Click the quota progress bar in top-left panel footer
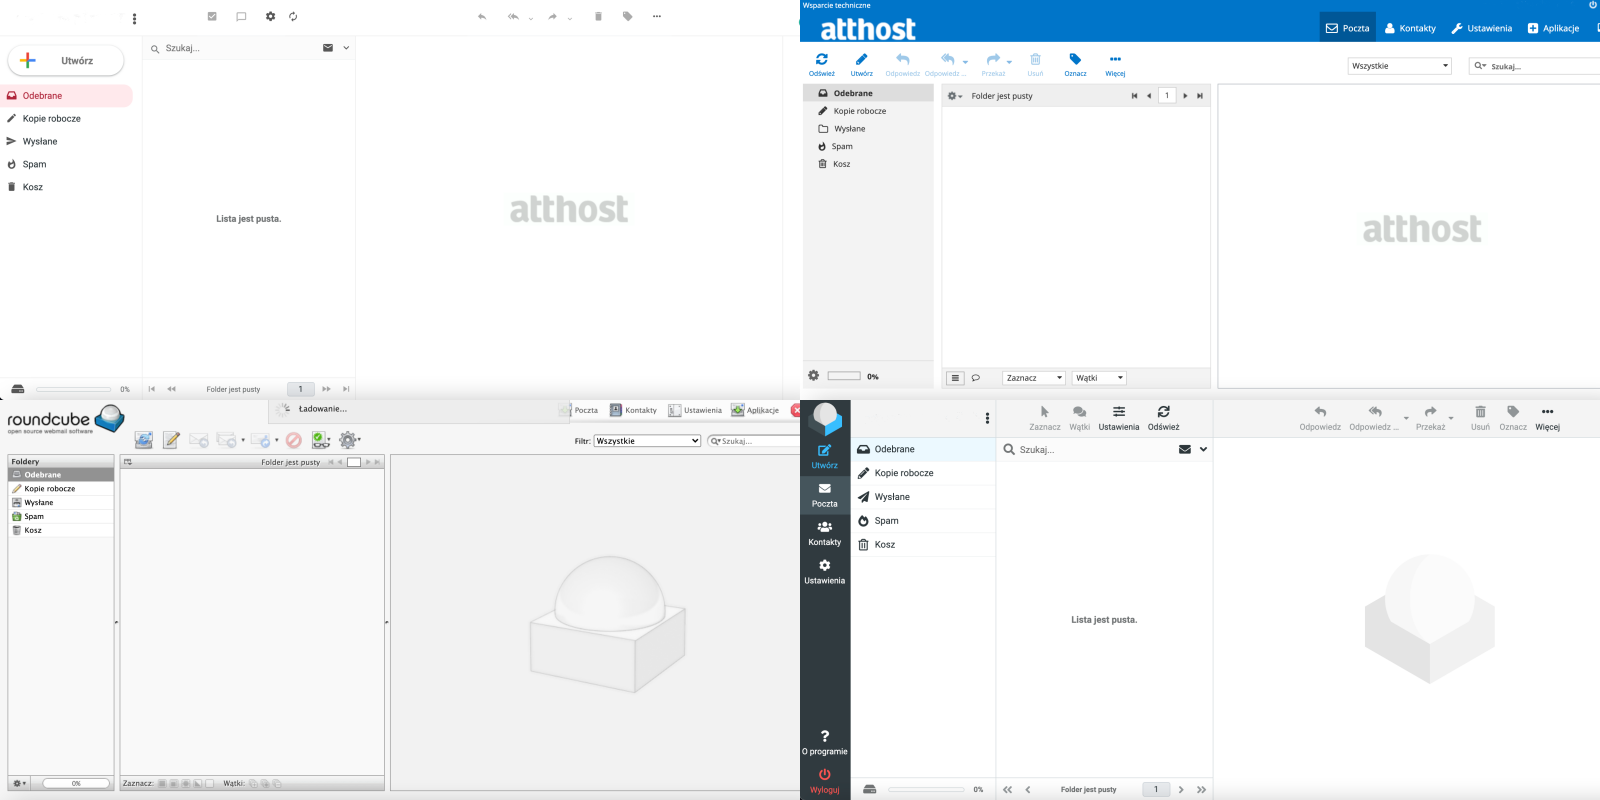 click(x=74, y=389)
